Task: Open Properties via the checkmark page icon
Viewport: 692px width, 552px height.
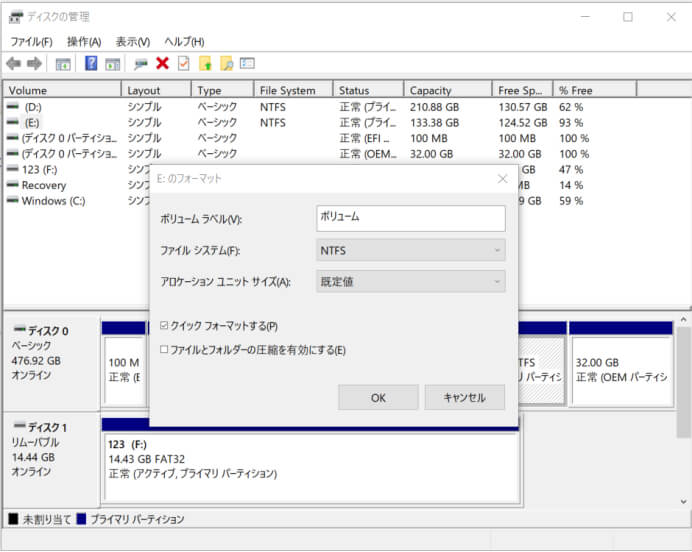Action: [x=184, y=64]
